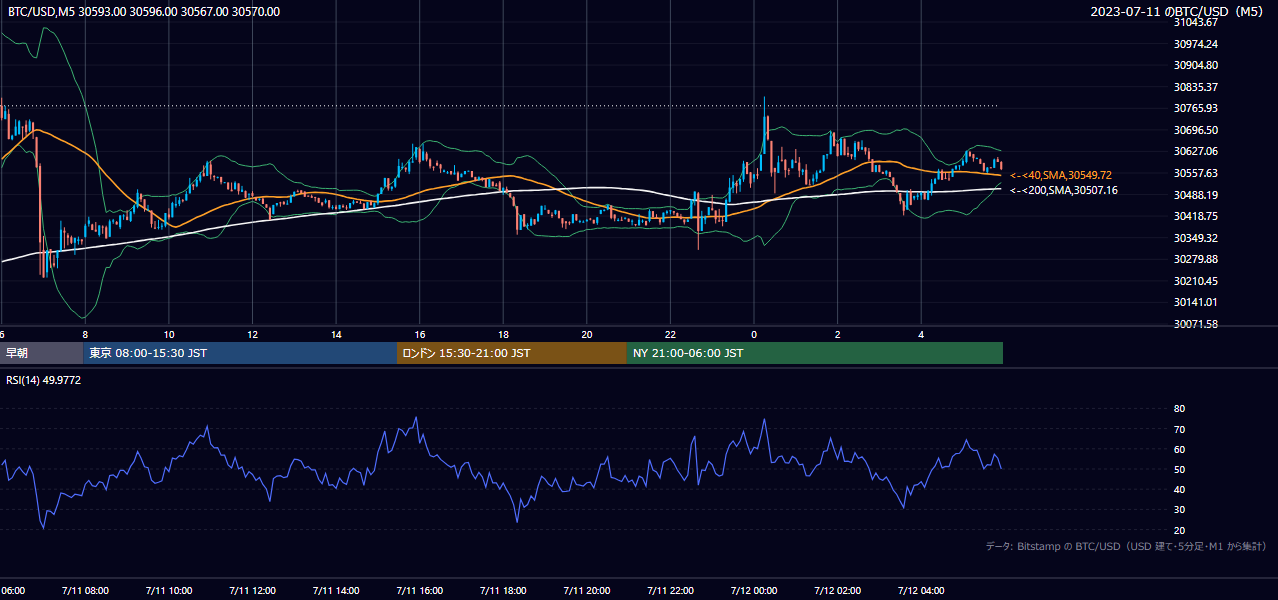
Task: Click price axis value 30418.75
Action: tap(1196, 216)
